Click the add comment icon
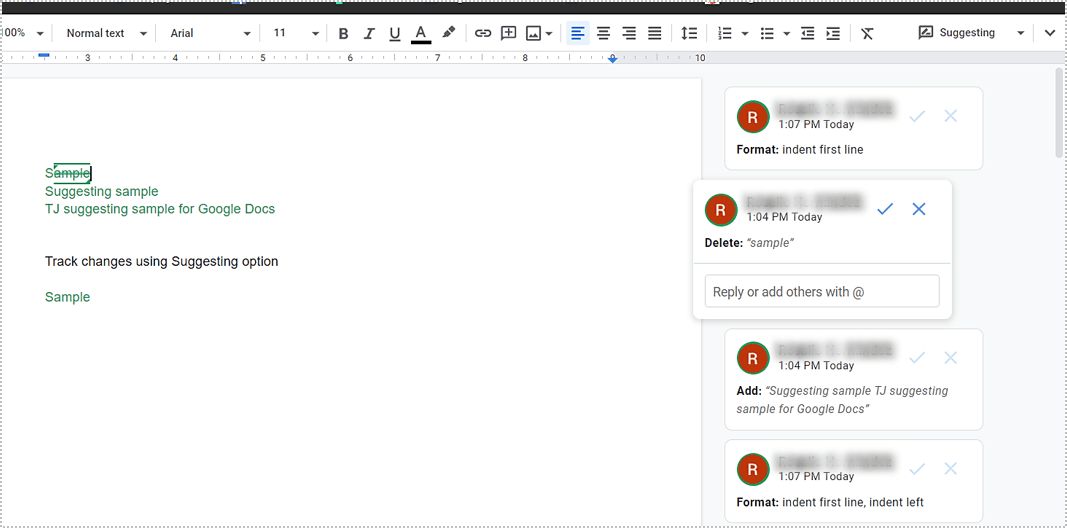This screenshot has width=1067, height=528. pyautogui.click(x=509, y=33)
